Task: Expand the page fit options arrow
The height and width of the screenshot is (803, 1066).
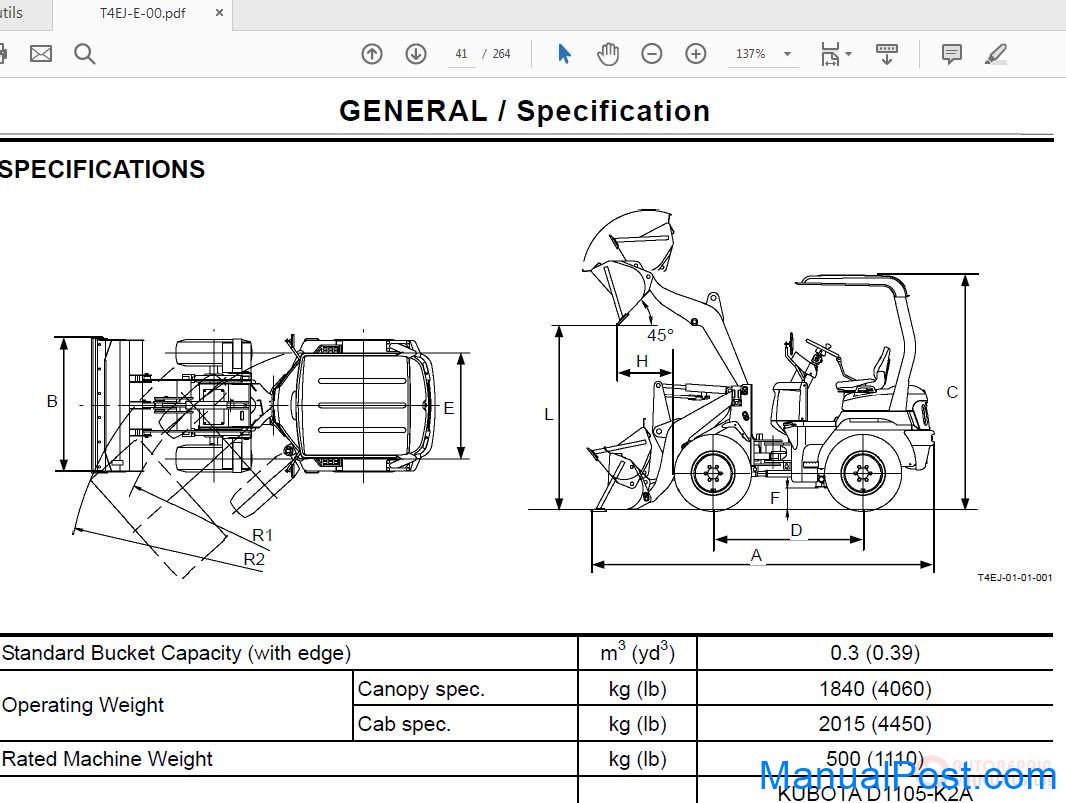Action: [x=848, y=54]
